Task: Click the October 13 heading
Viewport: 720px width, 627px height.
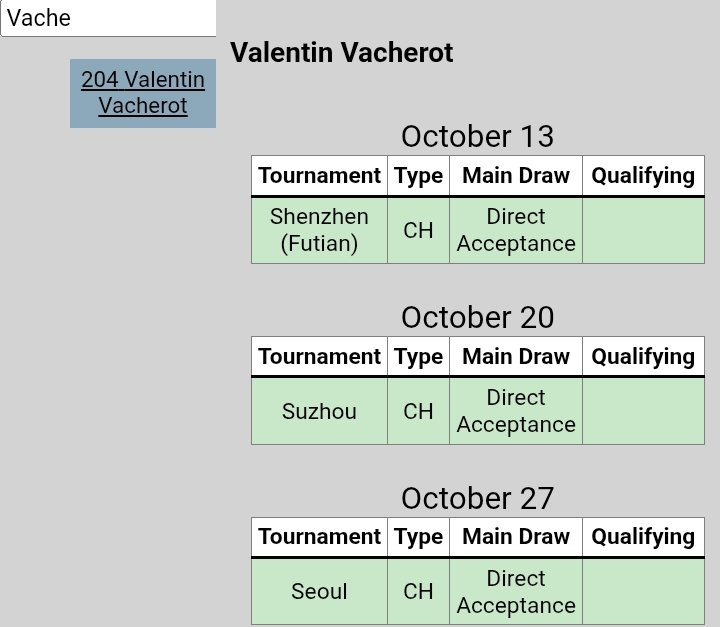Action: (x=478, y=136)
